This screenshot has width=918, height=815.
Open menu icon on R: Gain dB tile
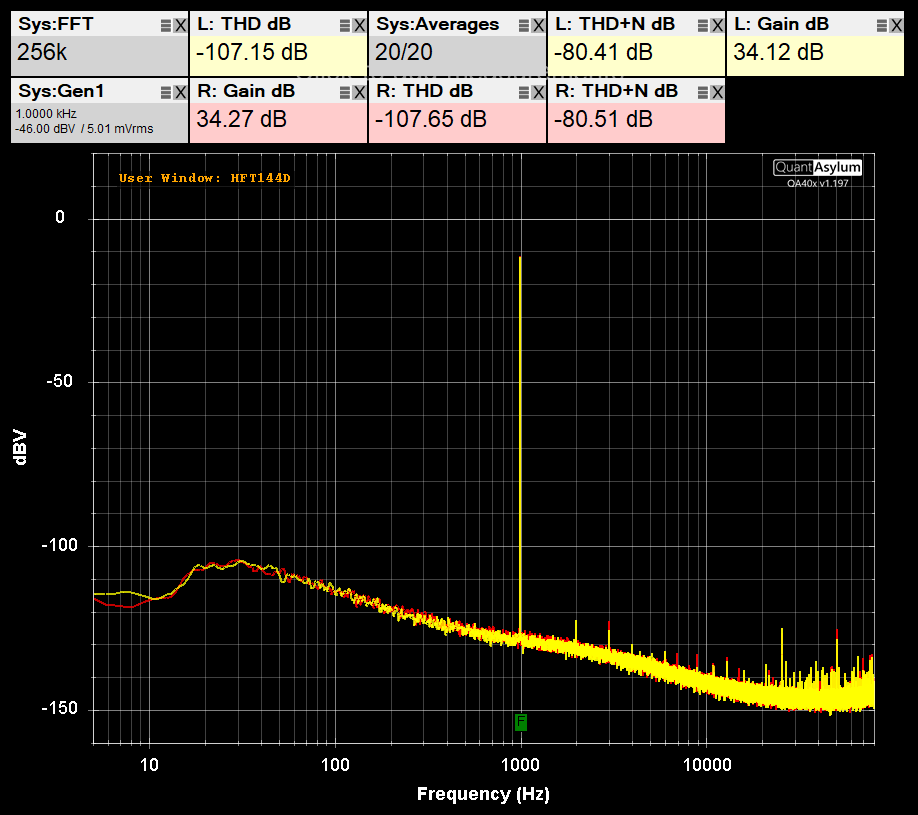click(x=345, y=93)
